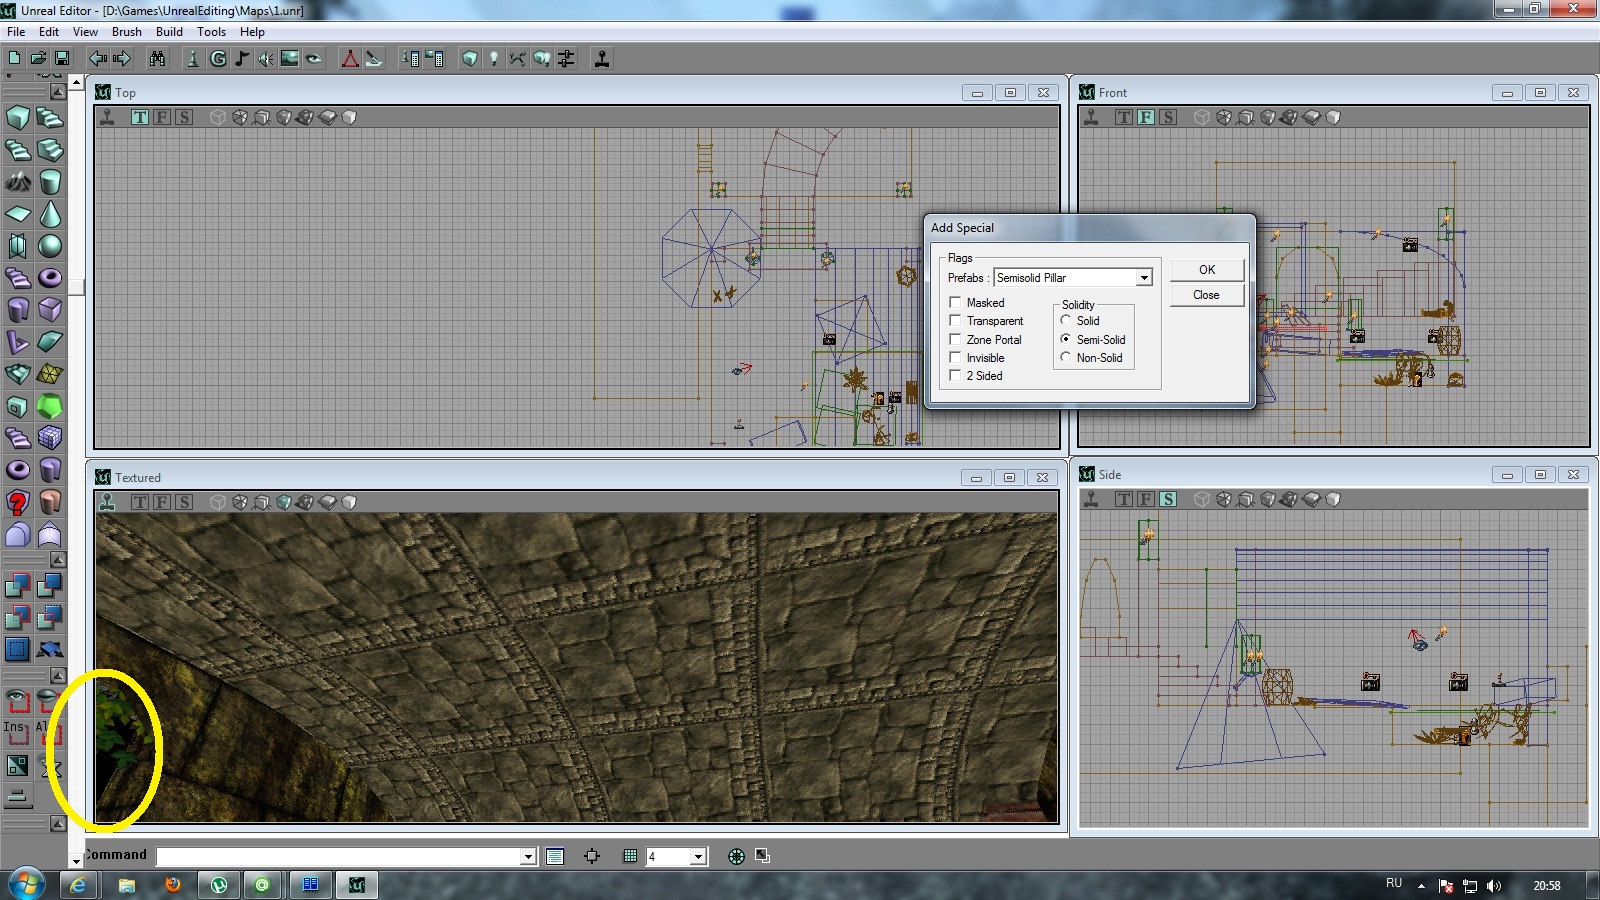The image size is (1600, 900).
Task: Open the music browser note icon
Action: pos(242,59)
